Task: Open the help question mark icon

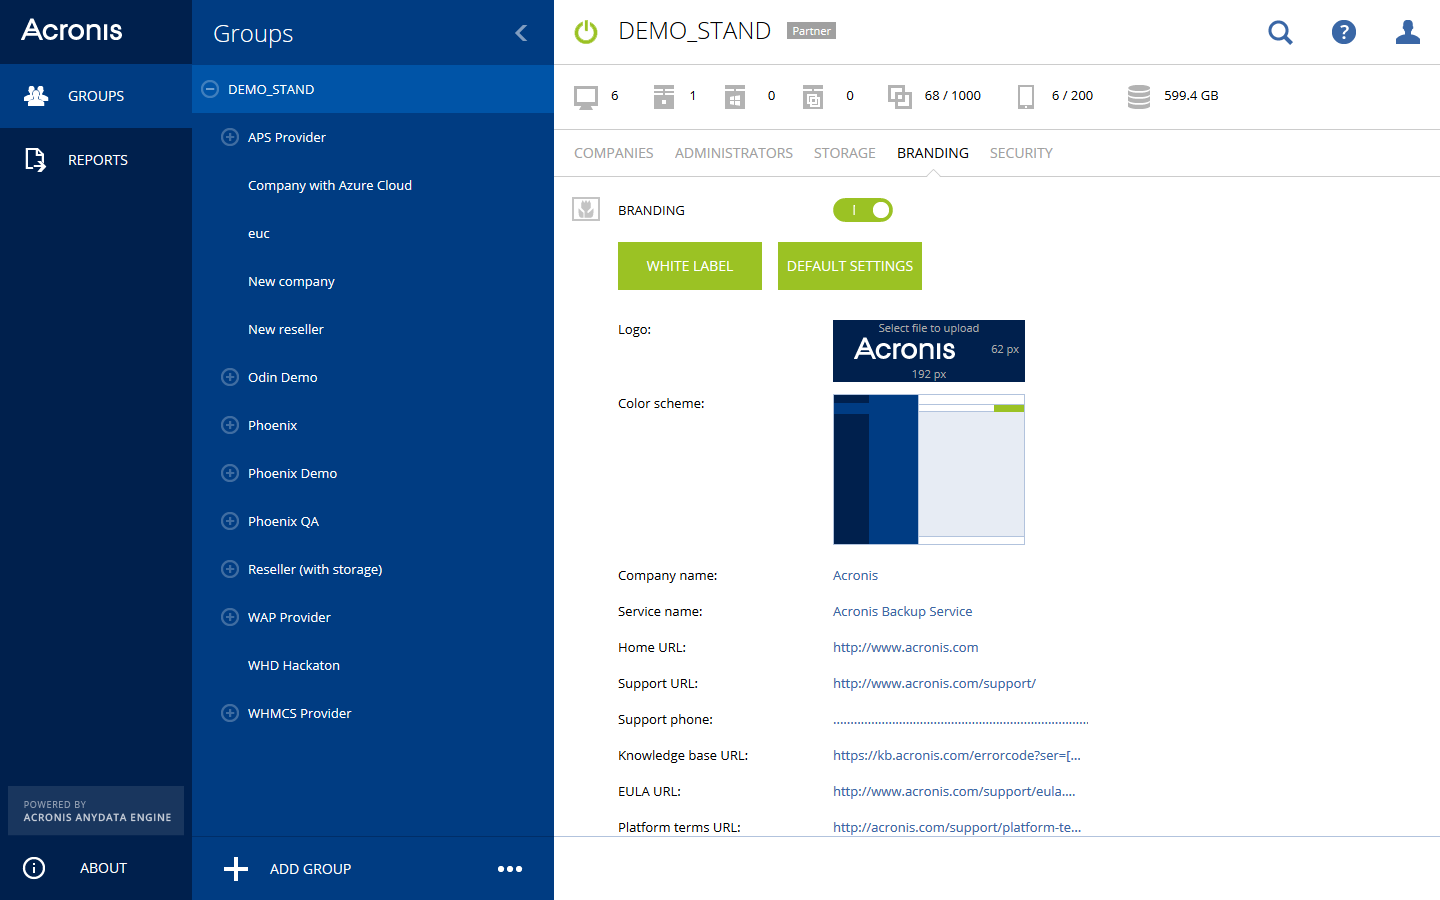Action: 1344,33
